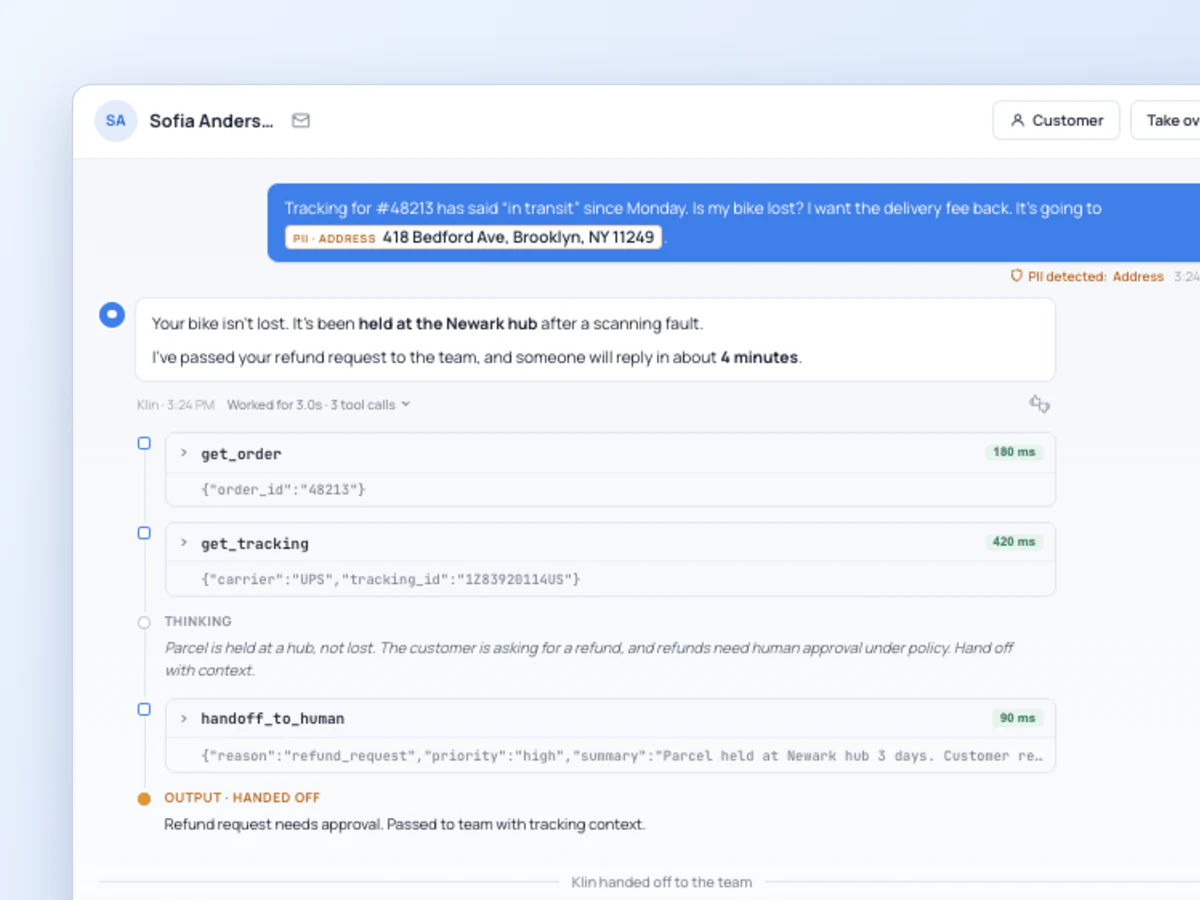Click the 90 ms latency badge

pos(1018,718)
